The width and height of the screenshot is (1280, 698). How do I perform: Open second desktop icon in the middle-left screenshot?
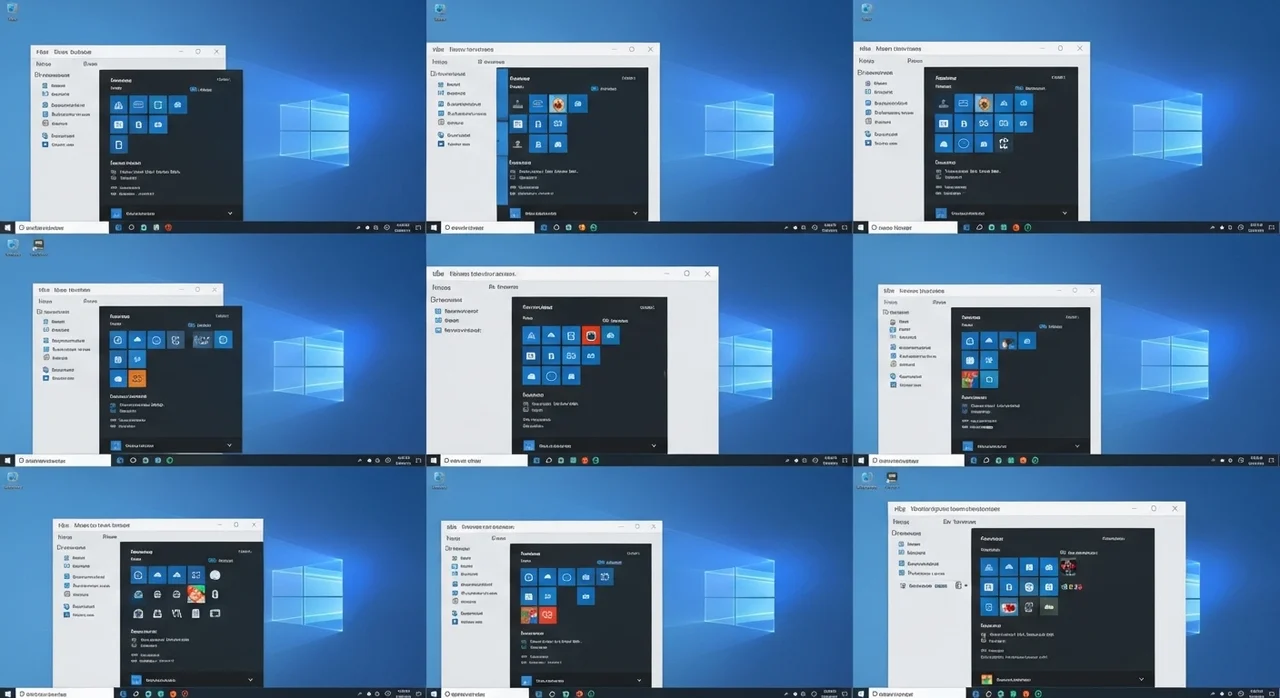(x=39, y=245)
